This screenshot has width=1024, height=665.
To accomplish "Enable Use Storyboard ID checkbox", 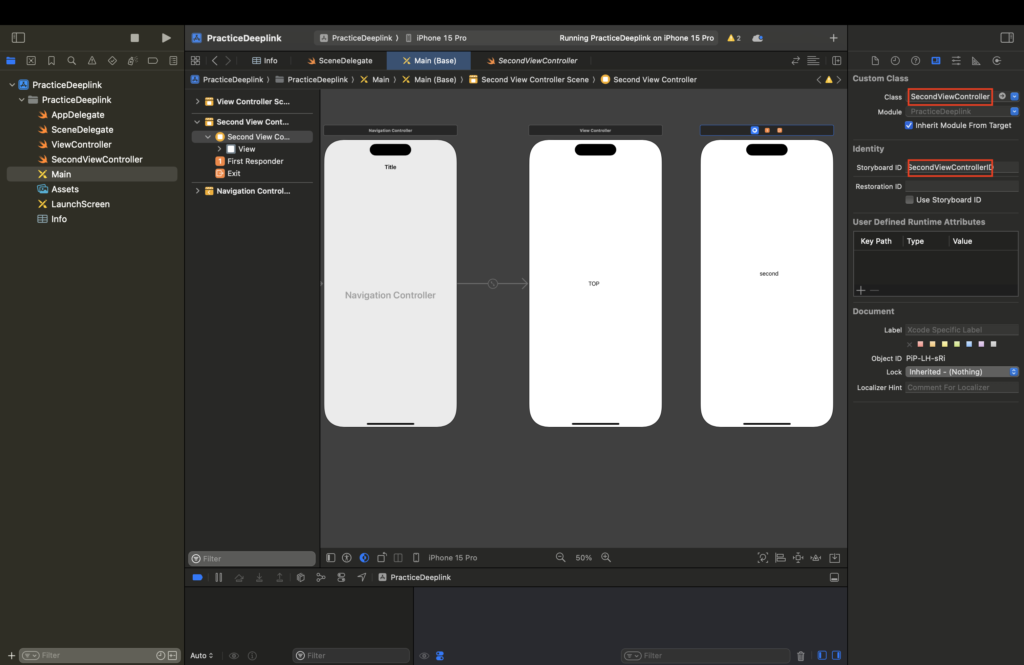I will (x=909, y=200).
